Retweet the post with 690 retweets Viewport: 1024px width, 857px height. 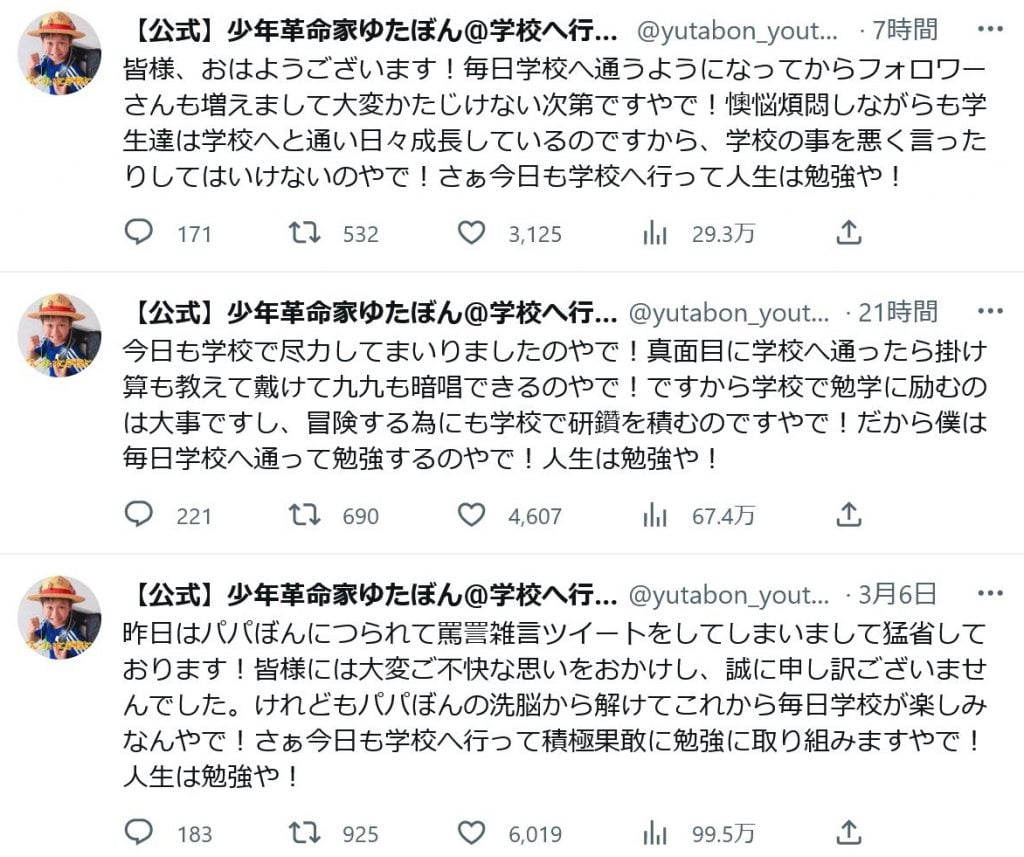(x=304, y=515)
